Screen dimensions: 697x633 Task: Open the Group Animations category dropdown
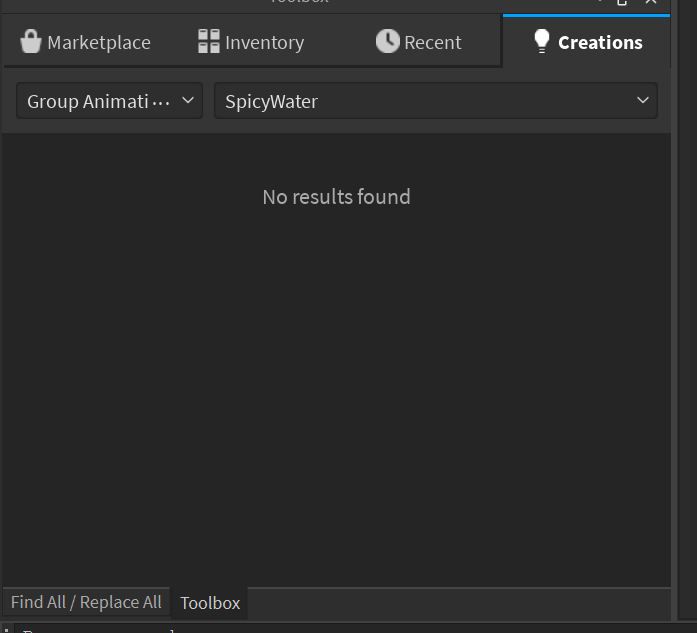click(x=109, y=101)
